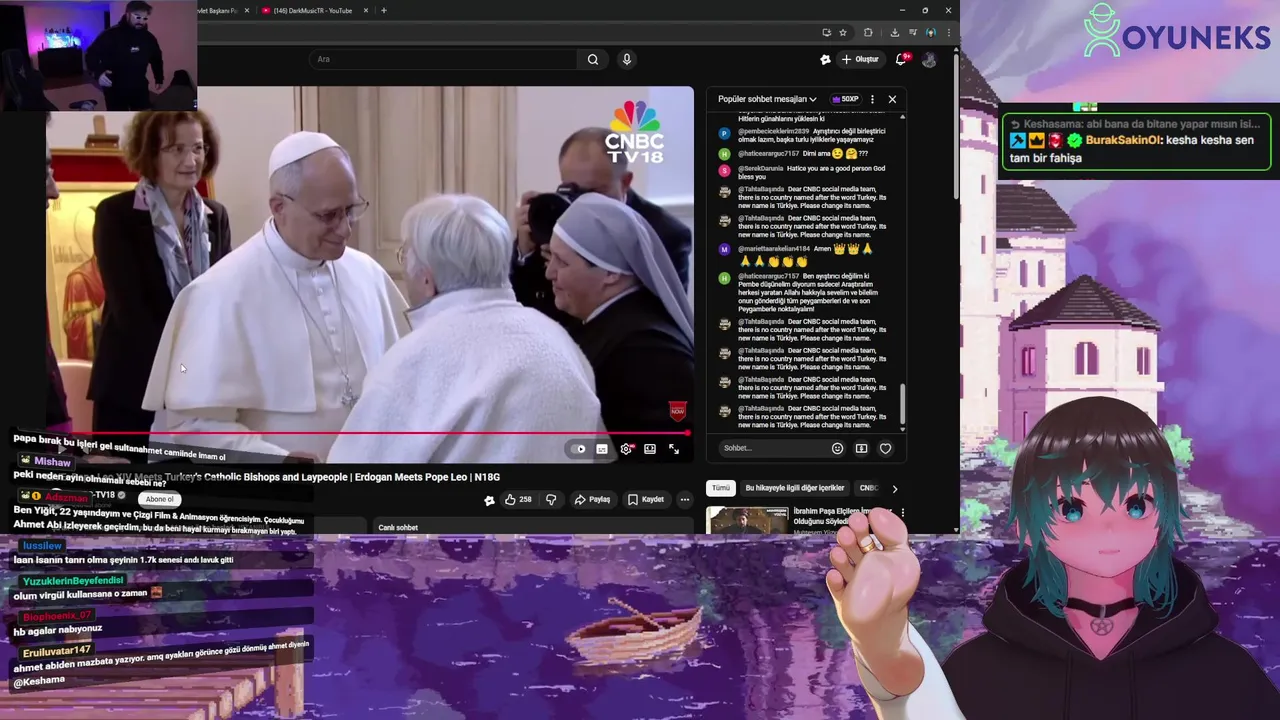Click the Eruiluvatar147 overlay chat username
The image size is (1280, 720).
pos(57,651)
